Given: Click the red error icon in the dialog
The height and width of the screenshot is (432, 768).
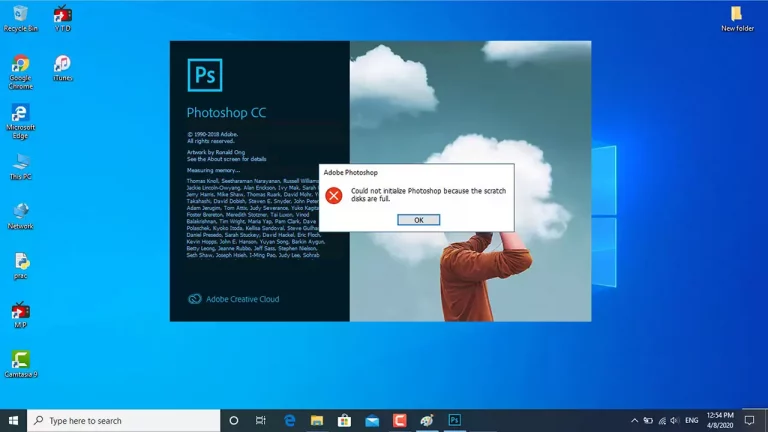Looking at the screenshot, I should point(334,195).
